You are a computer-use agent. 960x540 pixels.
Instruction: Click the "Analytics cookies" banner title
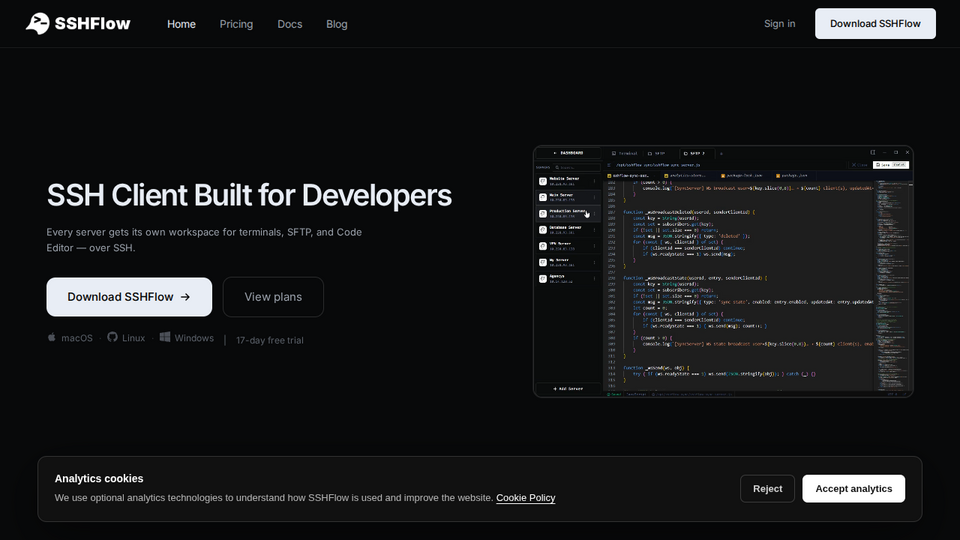(x=99, y=479)
